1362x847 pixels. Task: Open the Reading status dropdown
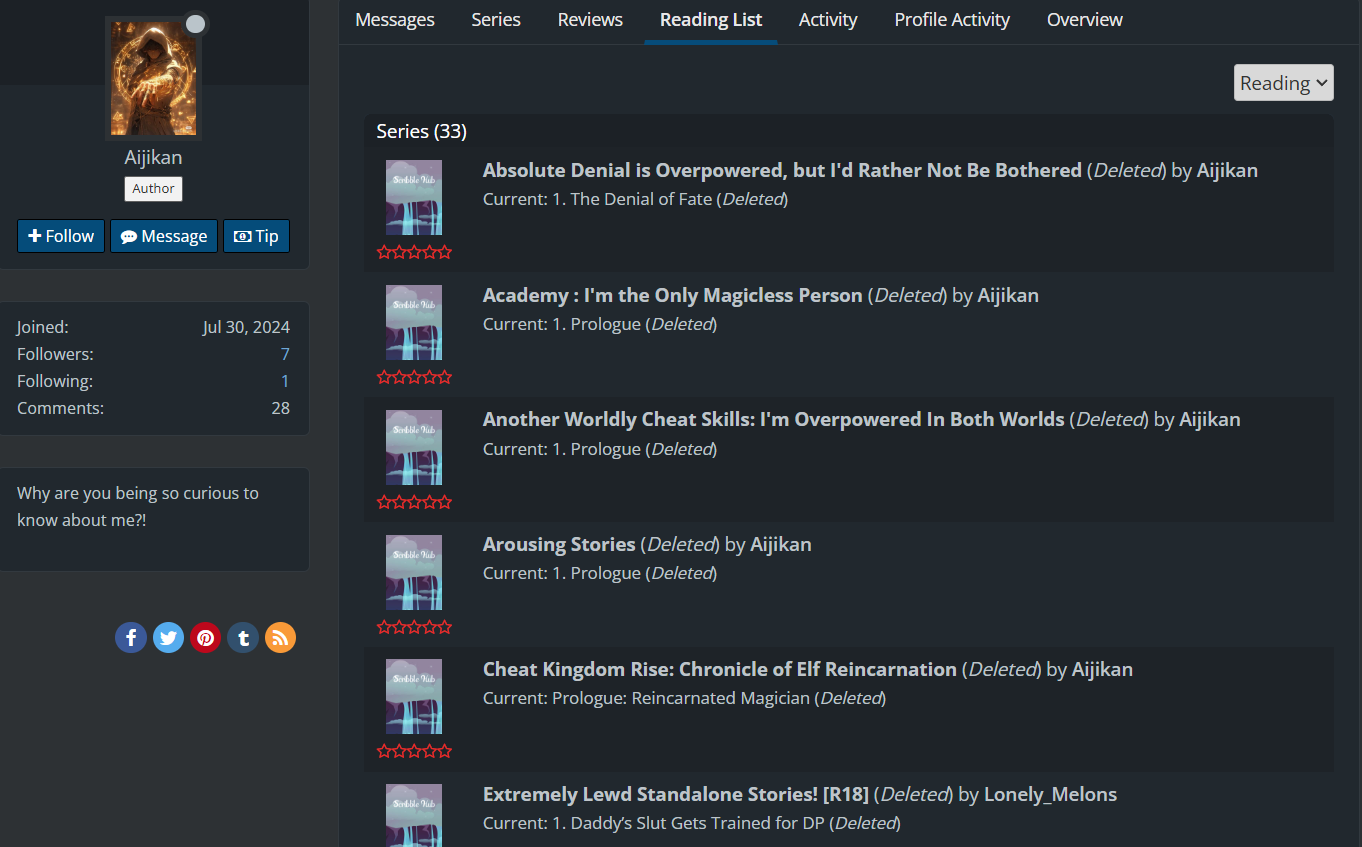click(1283, 83)
